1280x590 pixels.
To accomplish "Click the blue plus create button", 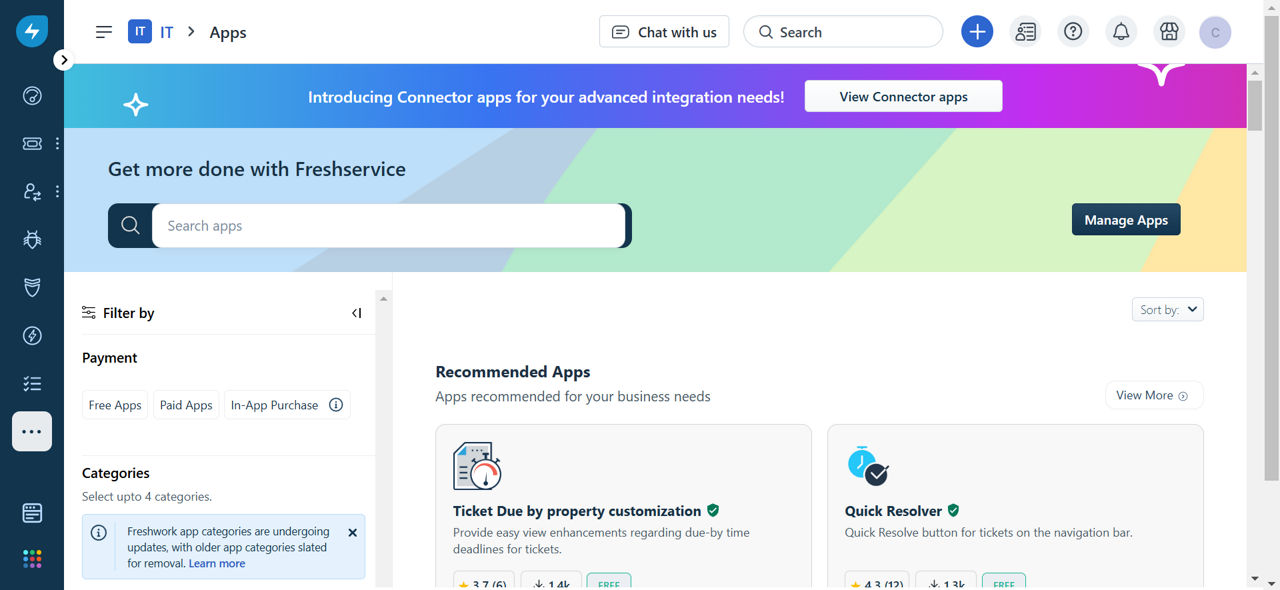I will (977, 32).
